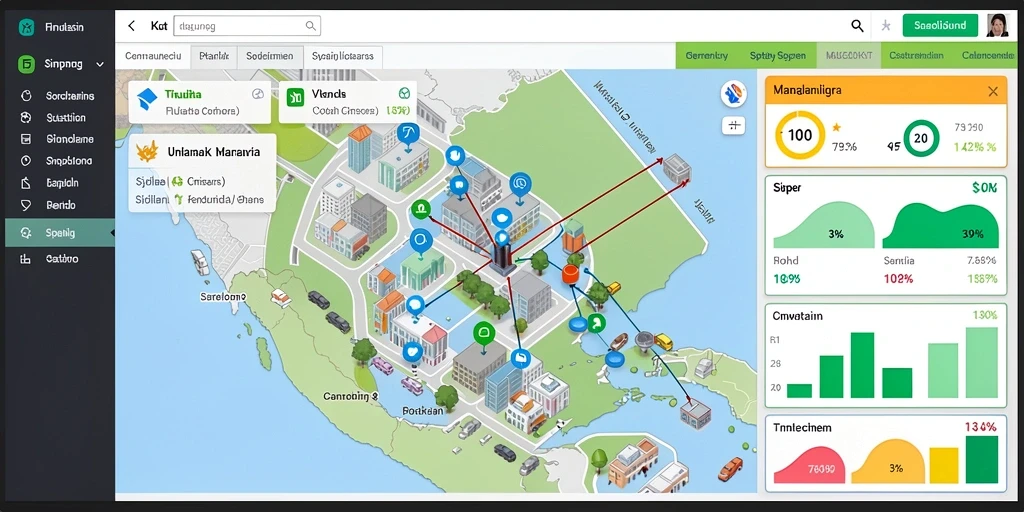Click the magnifier icon in search field
The width and height of the screenshot is (1024, 512).
(310, 26)
